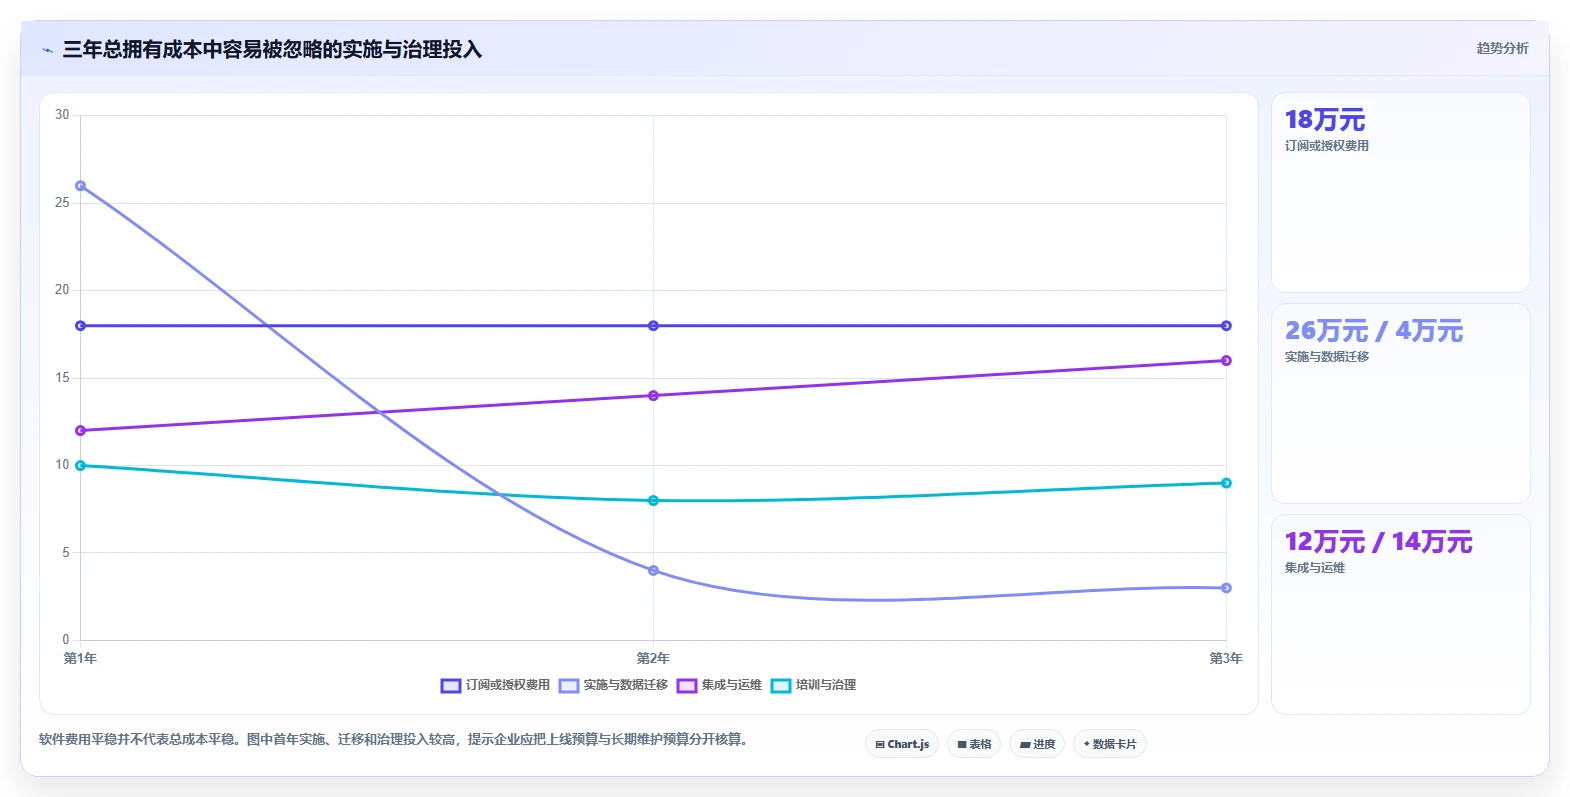Select the 集成与运维 data point at 第2年
1570x797 pixels.
tap(653, 396)
